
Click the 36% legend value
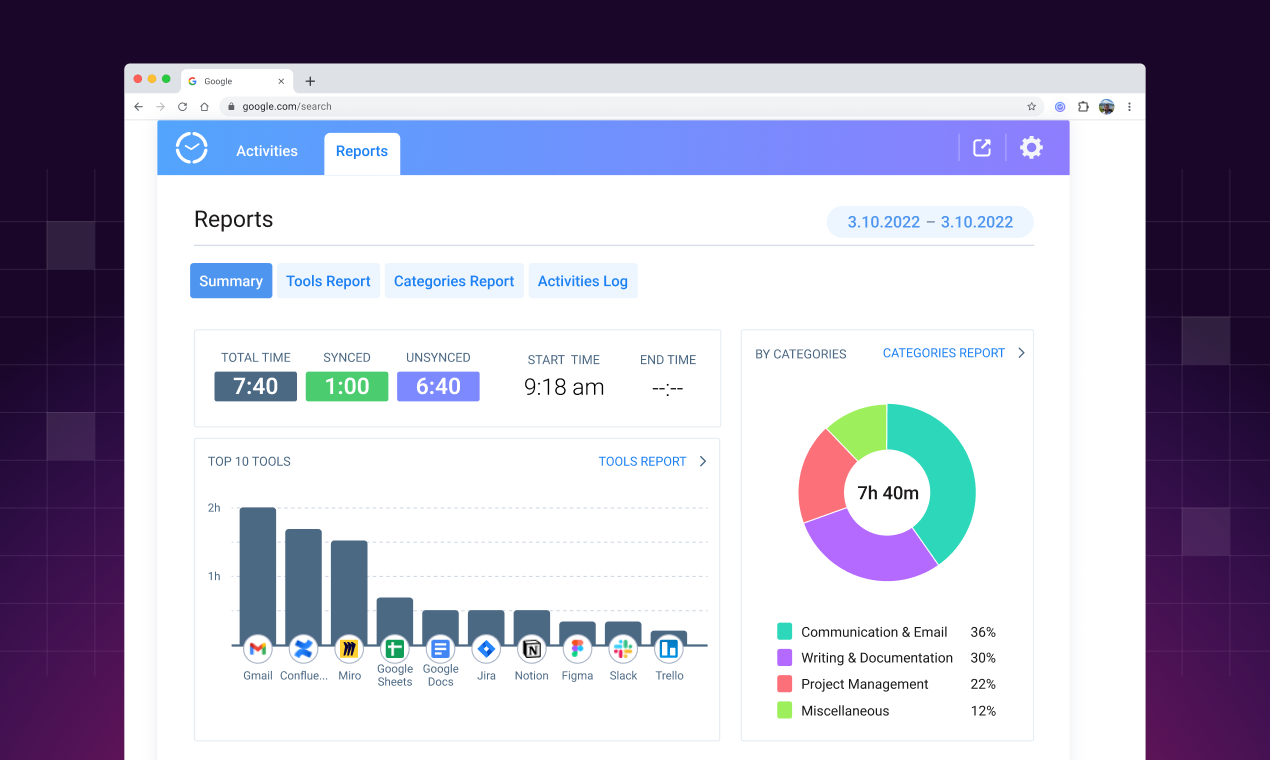pyautogui.click(x=983, y=632)
